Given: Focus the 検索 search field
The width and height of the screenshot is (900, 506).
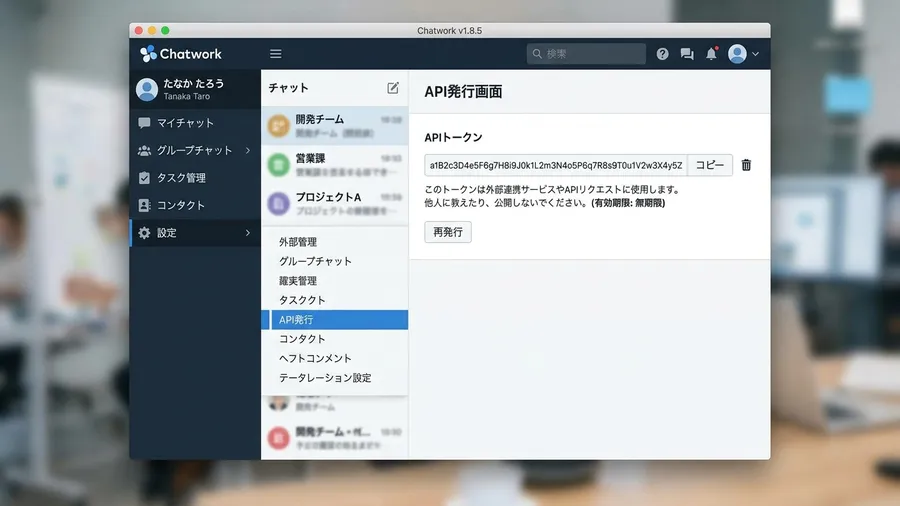Looking at the screenshot, I should point(586,54).
